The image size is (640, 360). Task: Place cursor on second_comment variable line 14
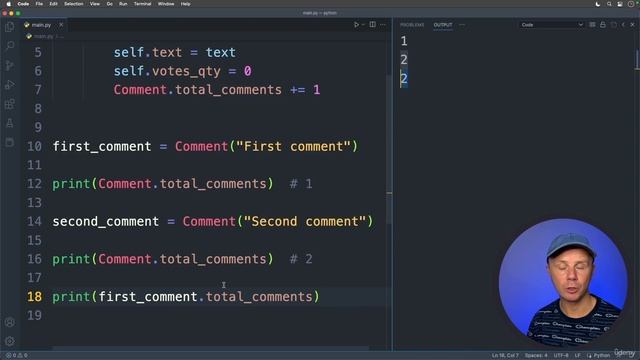pos(105,221)
